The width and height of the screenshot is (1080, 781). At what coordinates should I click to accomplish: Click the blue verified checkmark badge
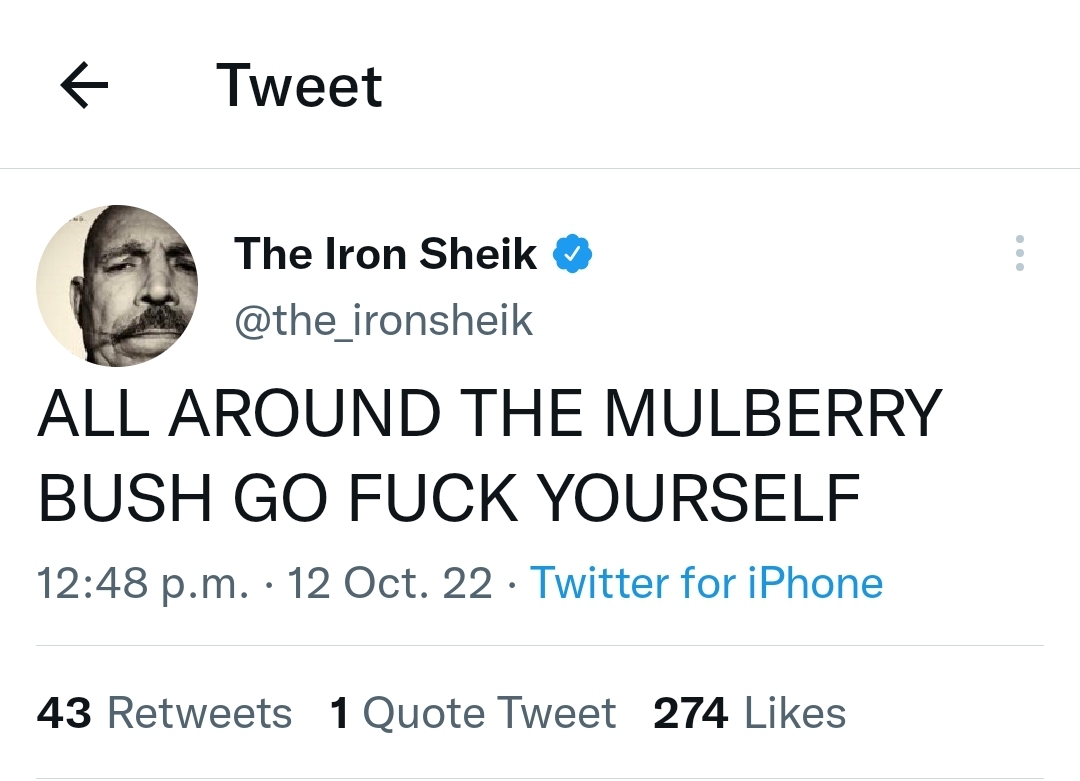pos(573,255)
